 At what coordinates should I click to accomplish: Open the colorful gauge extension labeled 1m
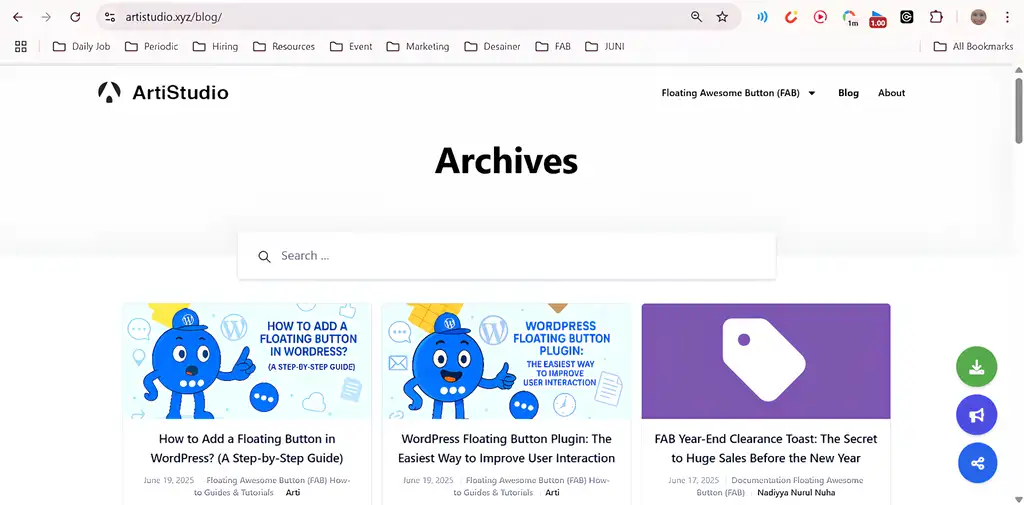[x=850, y=18]
